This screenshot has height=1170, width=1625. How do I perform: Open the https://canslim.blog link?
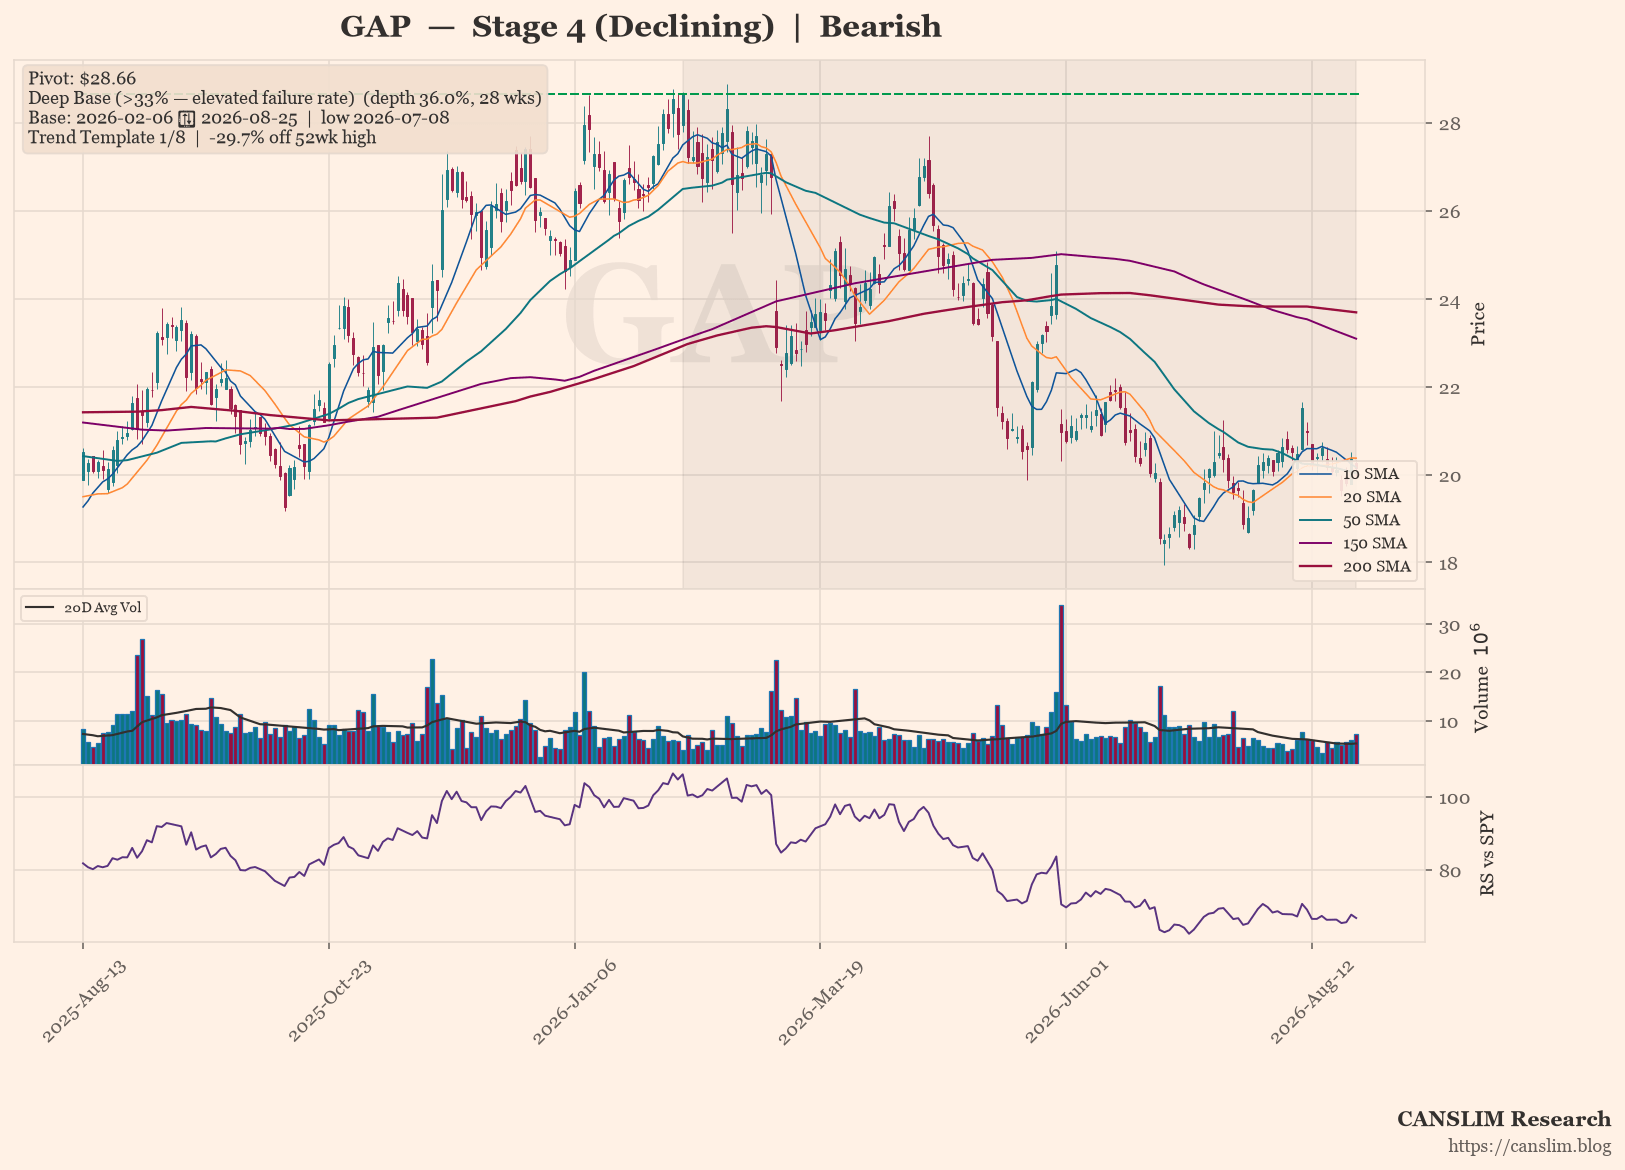click(1530, 1146)
